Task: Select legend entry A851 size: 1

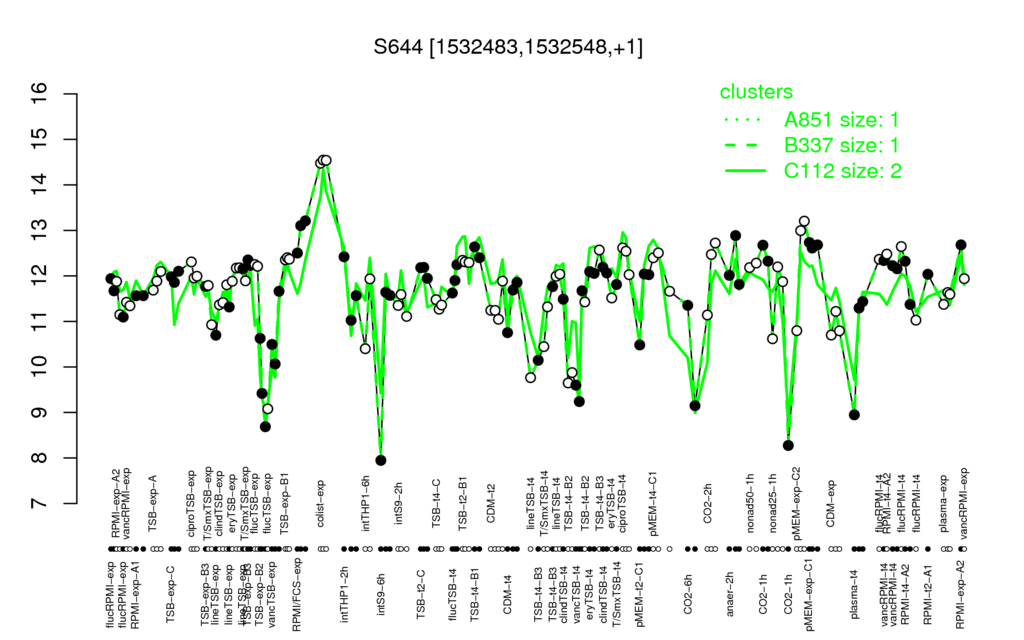Action: pos(841,120)
